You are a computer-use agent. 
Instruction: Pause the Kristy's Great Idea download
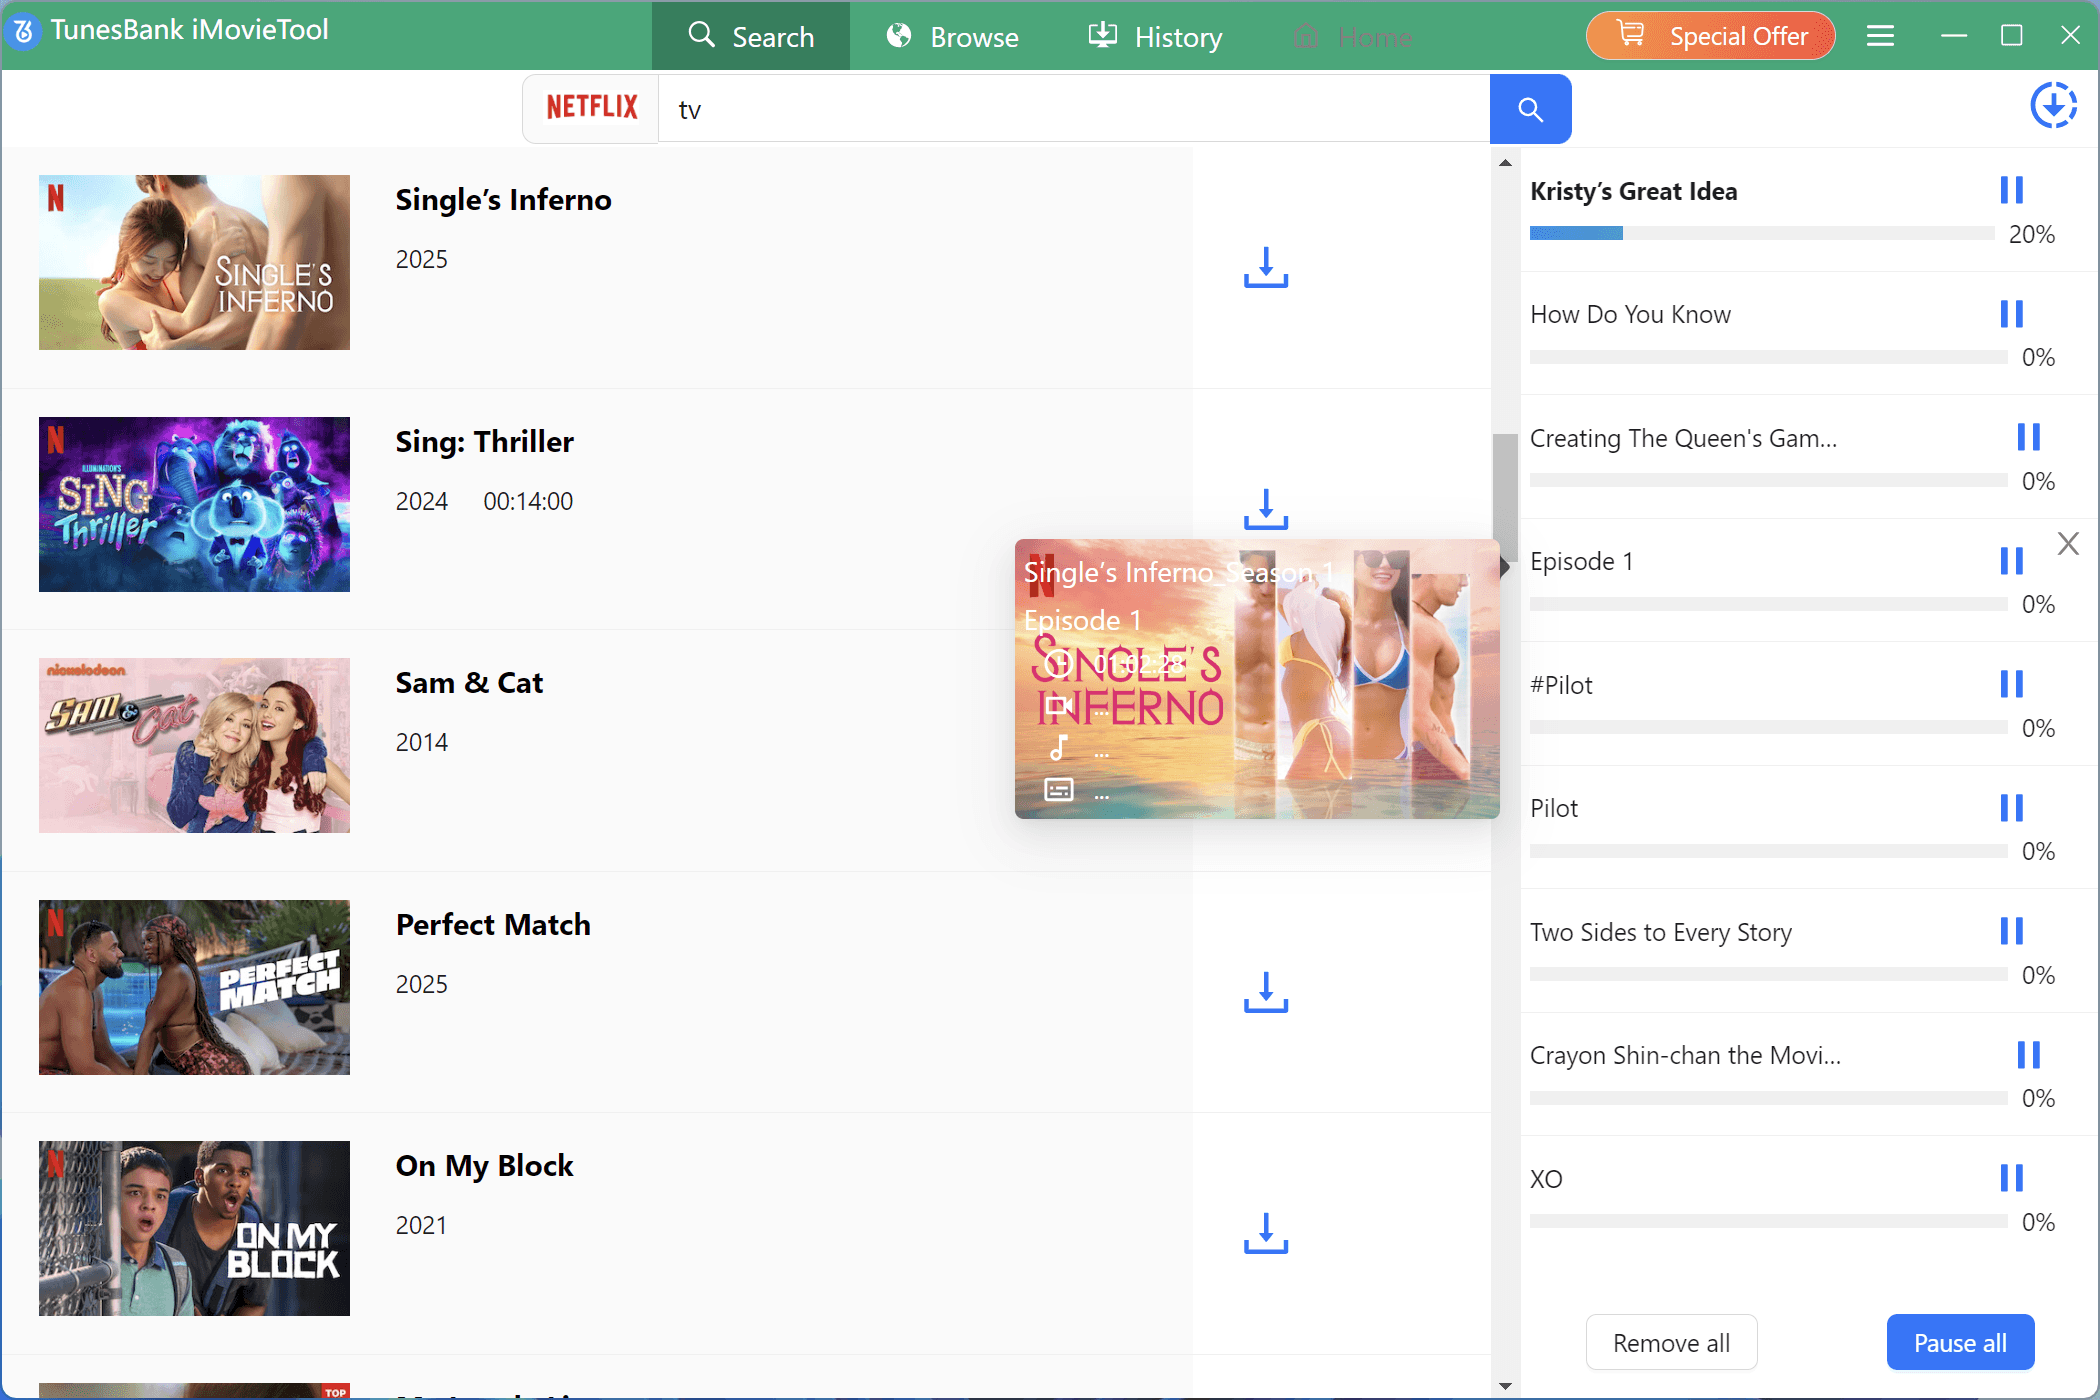pos(2011,190)
